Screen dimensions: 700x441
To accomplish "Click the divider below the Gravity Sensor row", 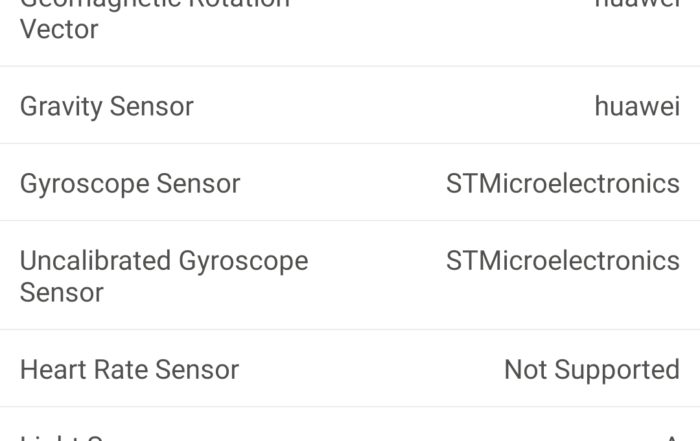I will click(x=350, y=143).
